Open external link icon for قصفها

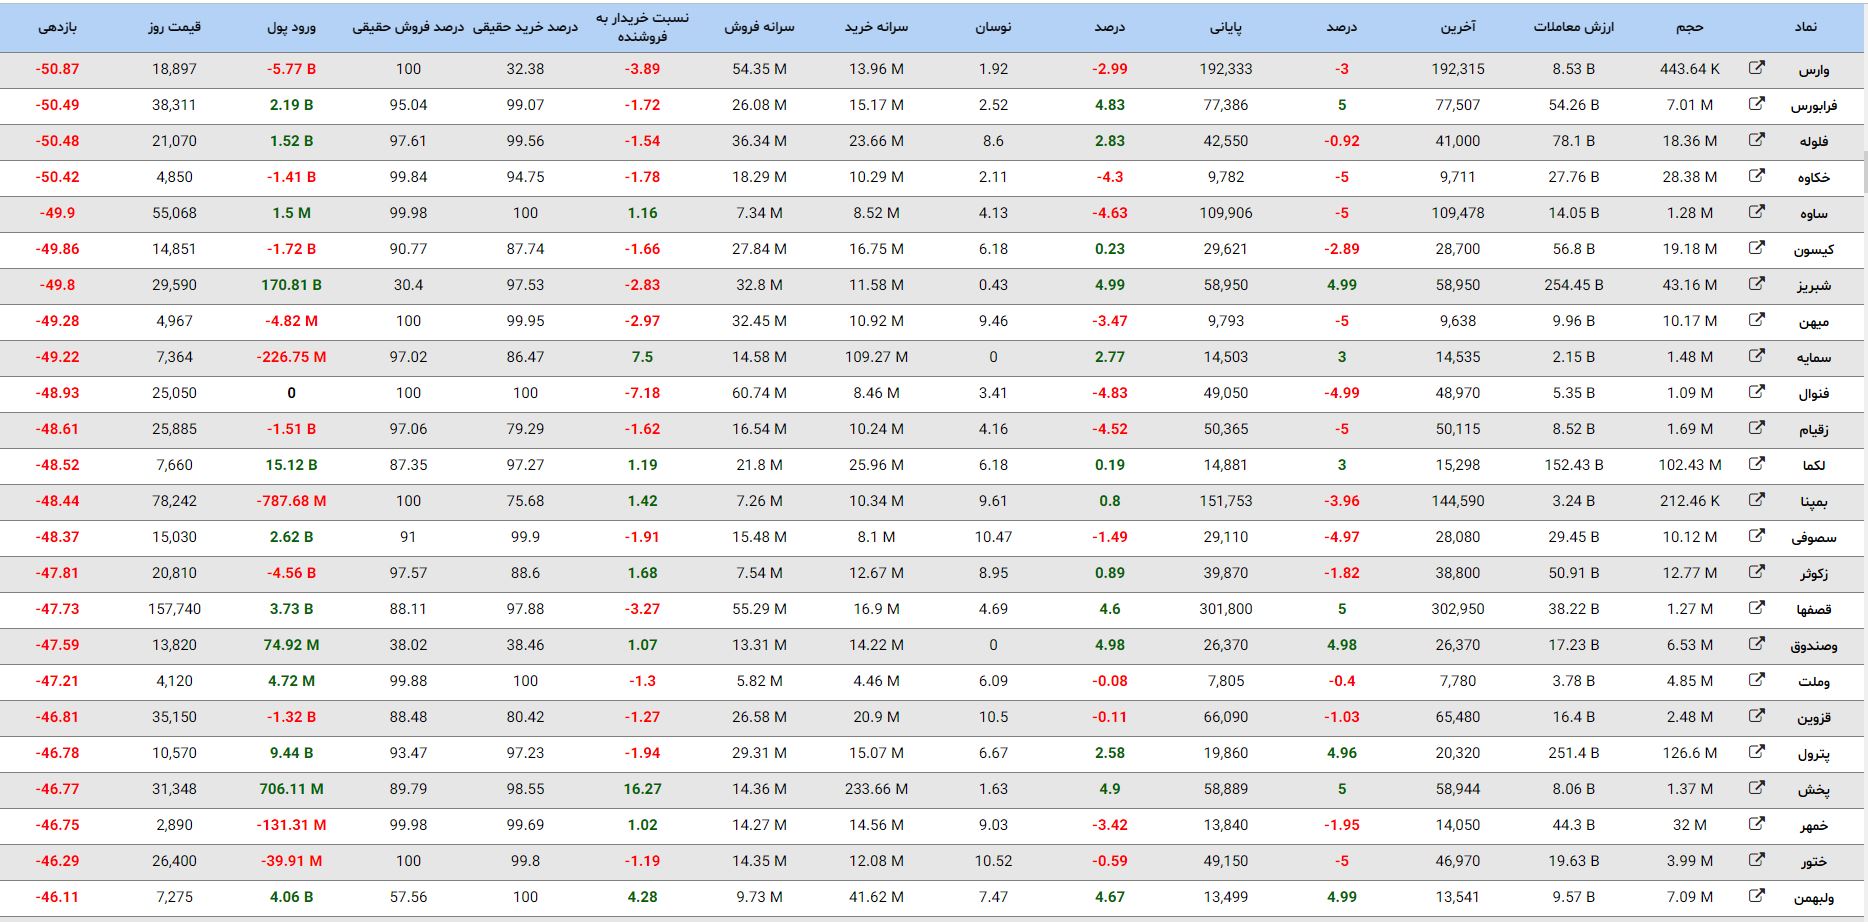(1757, 608)
